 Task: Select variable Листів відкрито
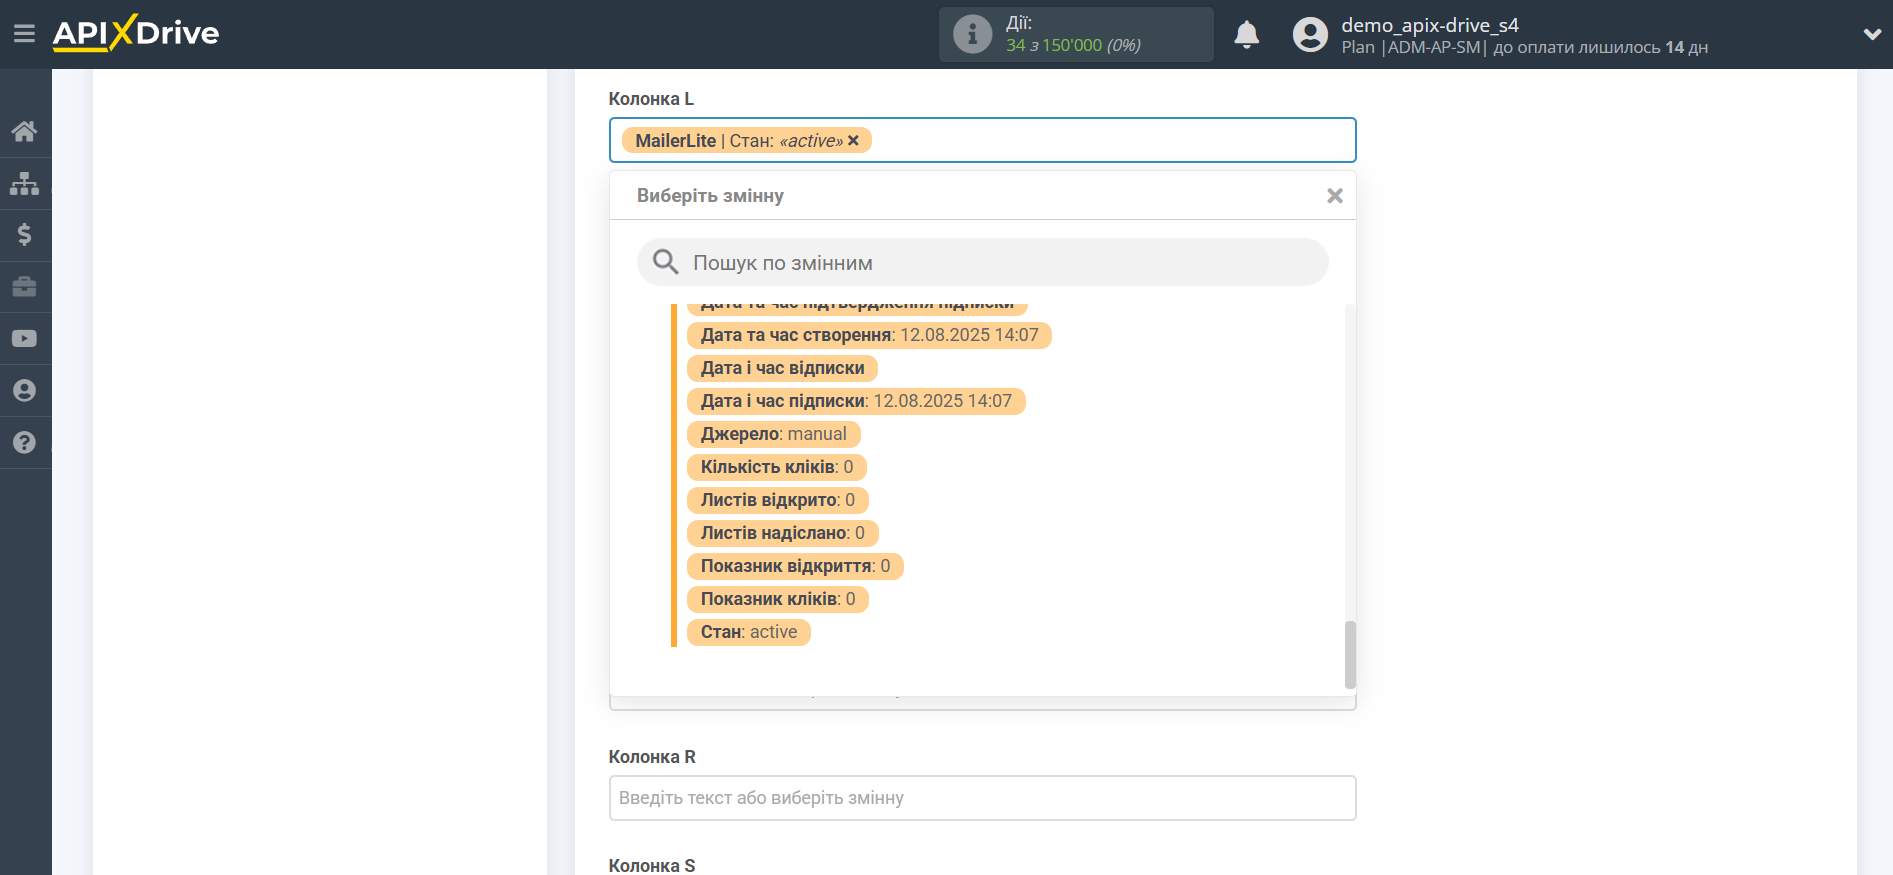778,500
